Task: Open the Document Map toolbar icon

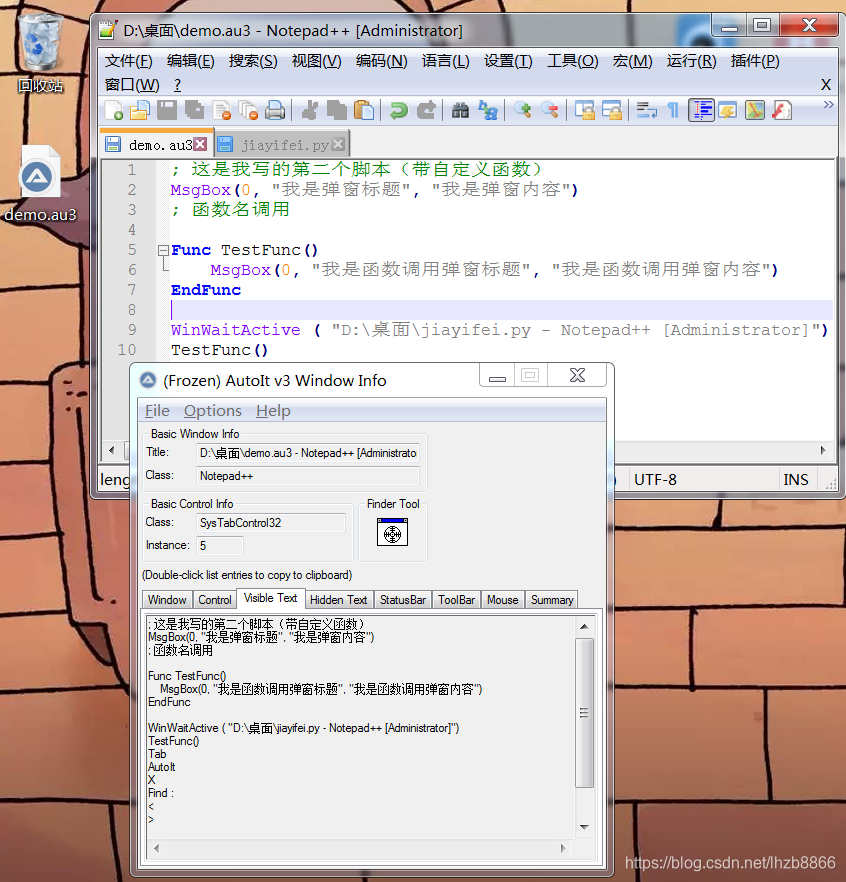Action: 755,110
